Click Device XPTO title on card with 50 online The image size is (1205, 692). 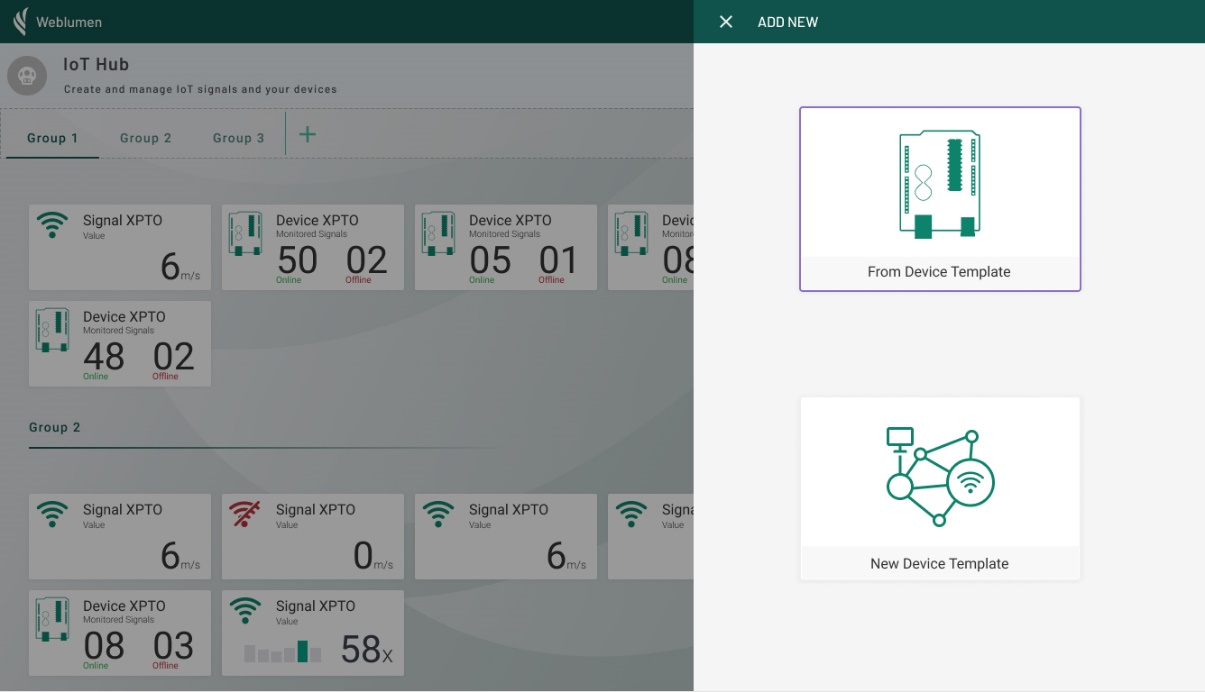[x=317, y=220]
